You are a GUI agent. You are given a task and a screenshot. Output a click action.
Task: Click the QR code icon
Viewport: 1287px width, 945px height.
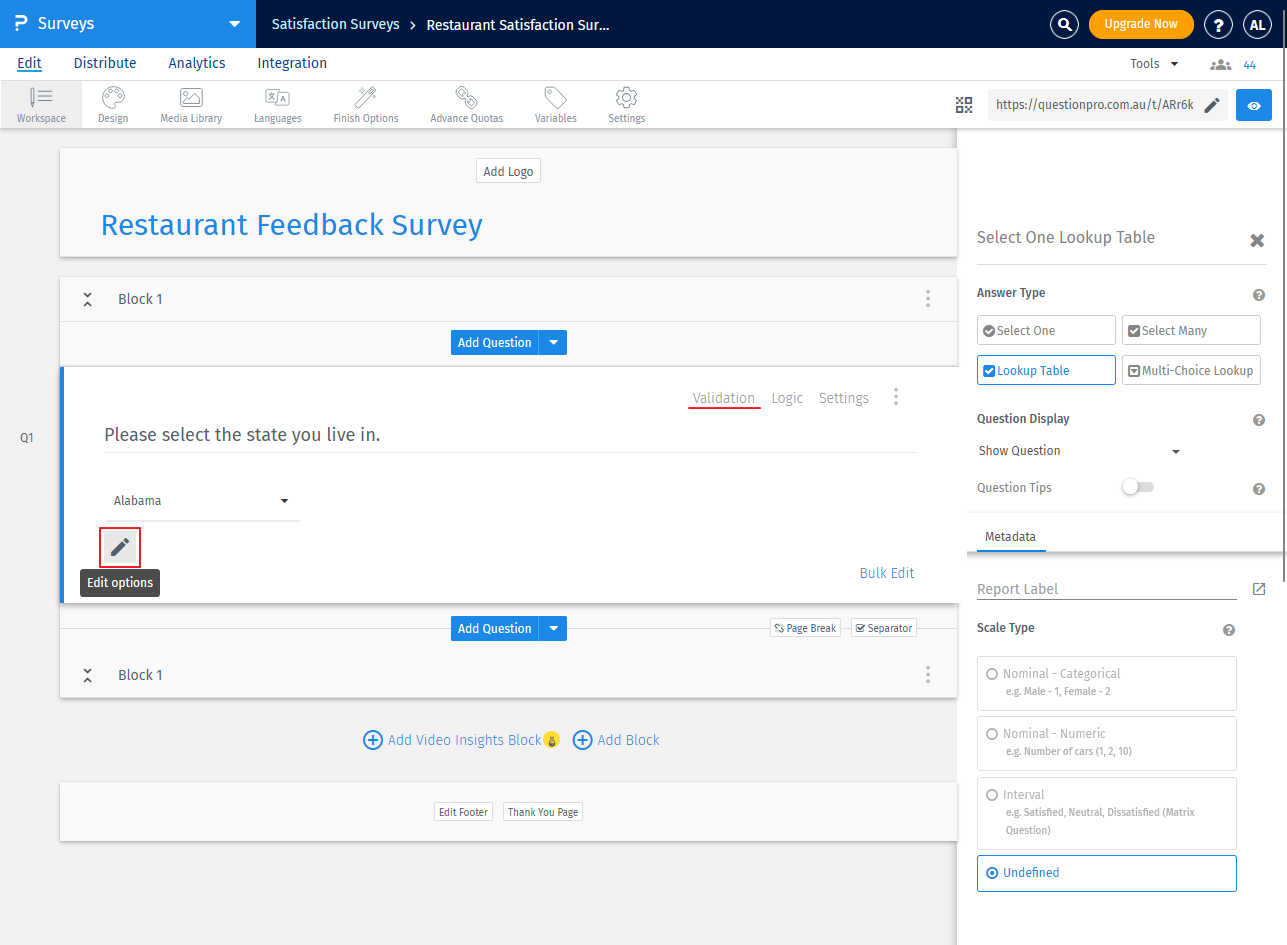click(x=964, y=105)
